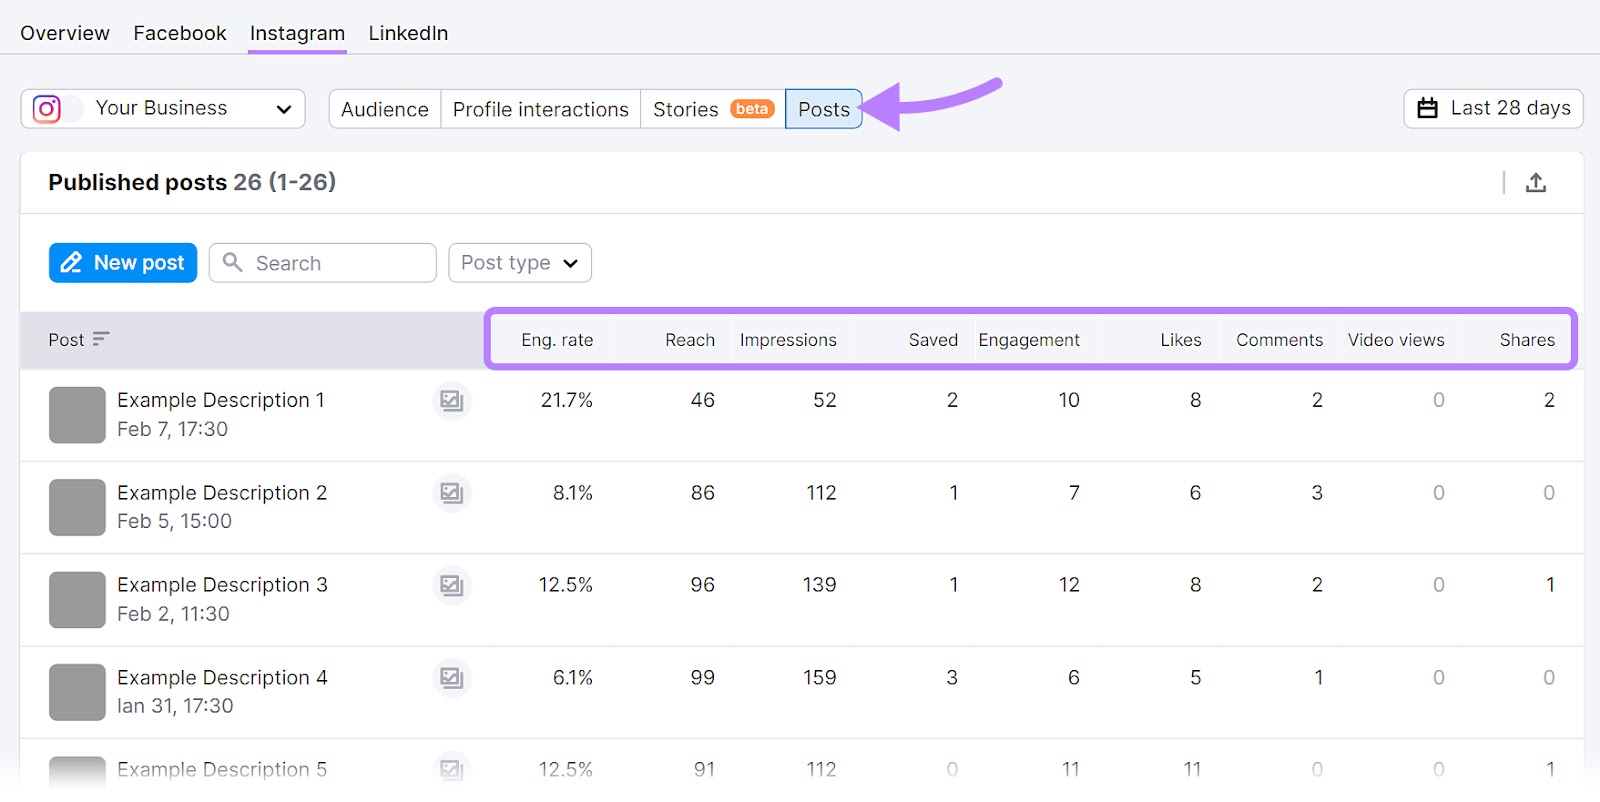The height and width of the screenshot is (802, 1600).
Task: Click image type icon for Example Description 2
Action: [x=452, y=493]
